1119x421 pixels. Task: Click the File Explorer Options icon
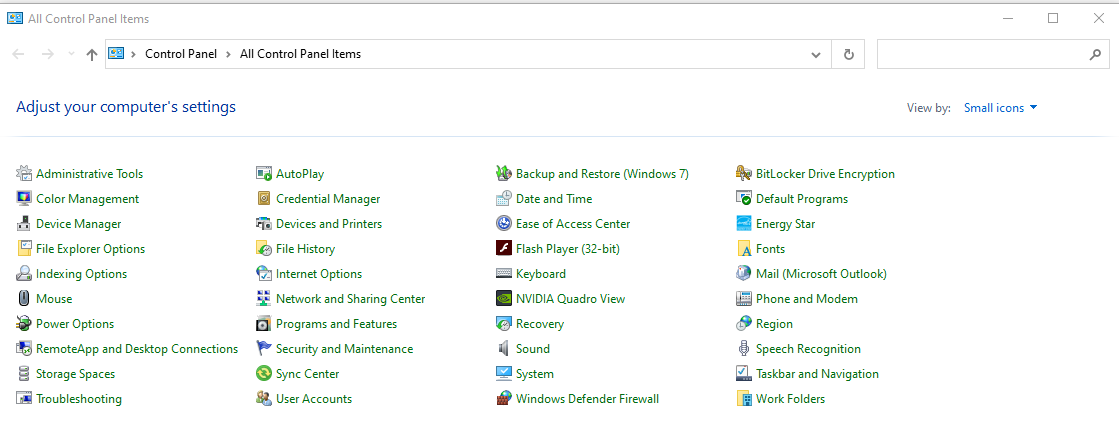click(x=24, y=248)
